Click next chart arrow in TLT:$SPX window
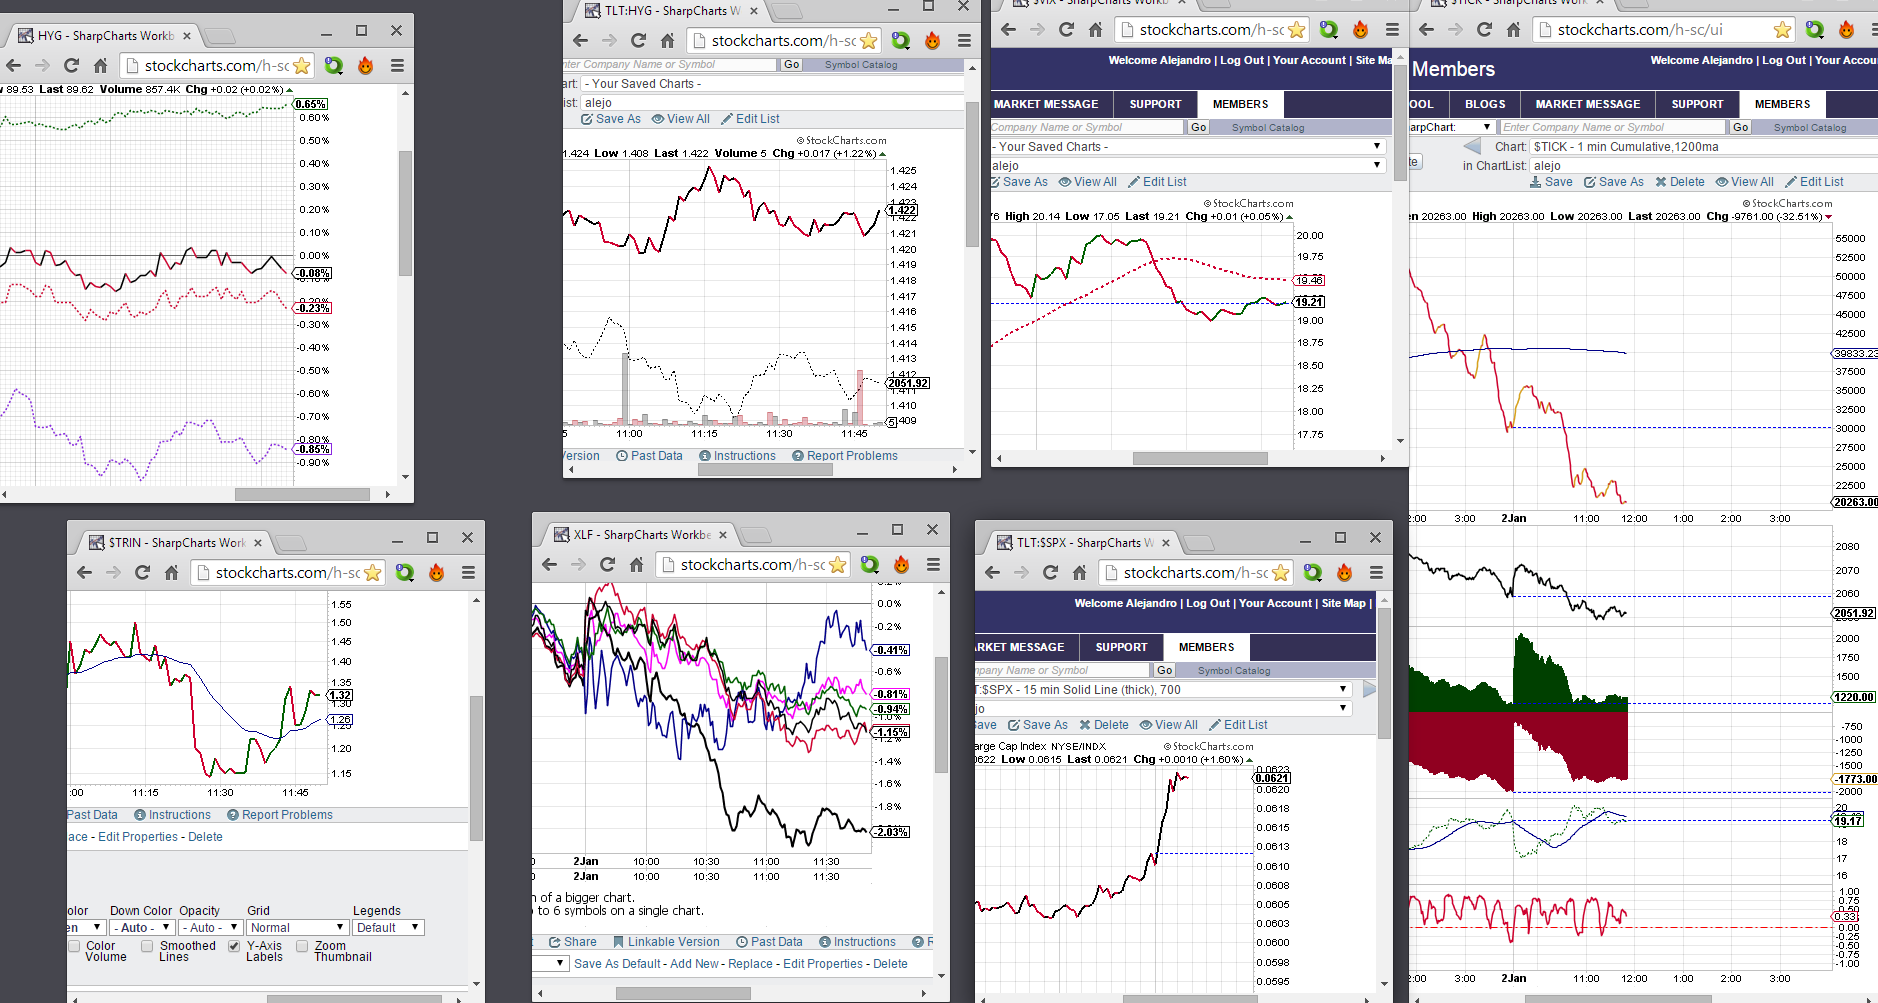 click(x=1369, y=689)
